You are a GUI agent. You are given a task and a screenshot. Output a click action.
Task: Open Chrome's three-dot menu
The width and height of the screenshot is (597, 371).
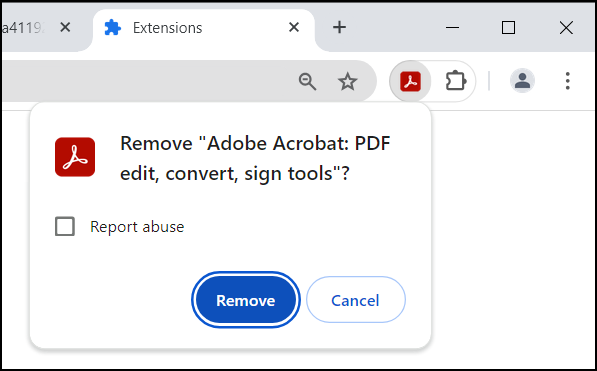click(567, 81)
